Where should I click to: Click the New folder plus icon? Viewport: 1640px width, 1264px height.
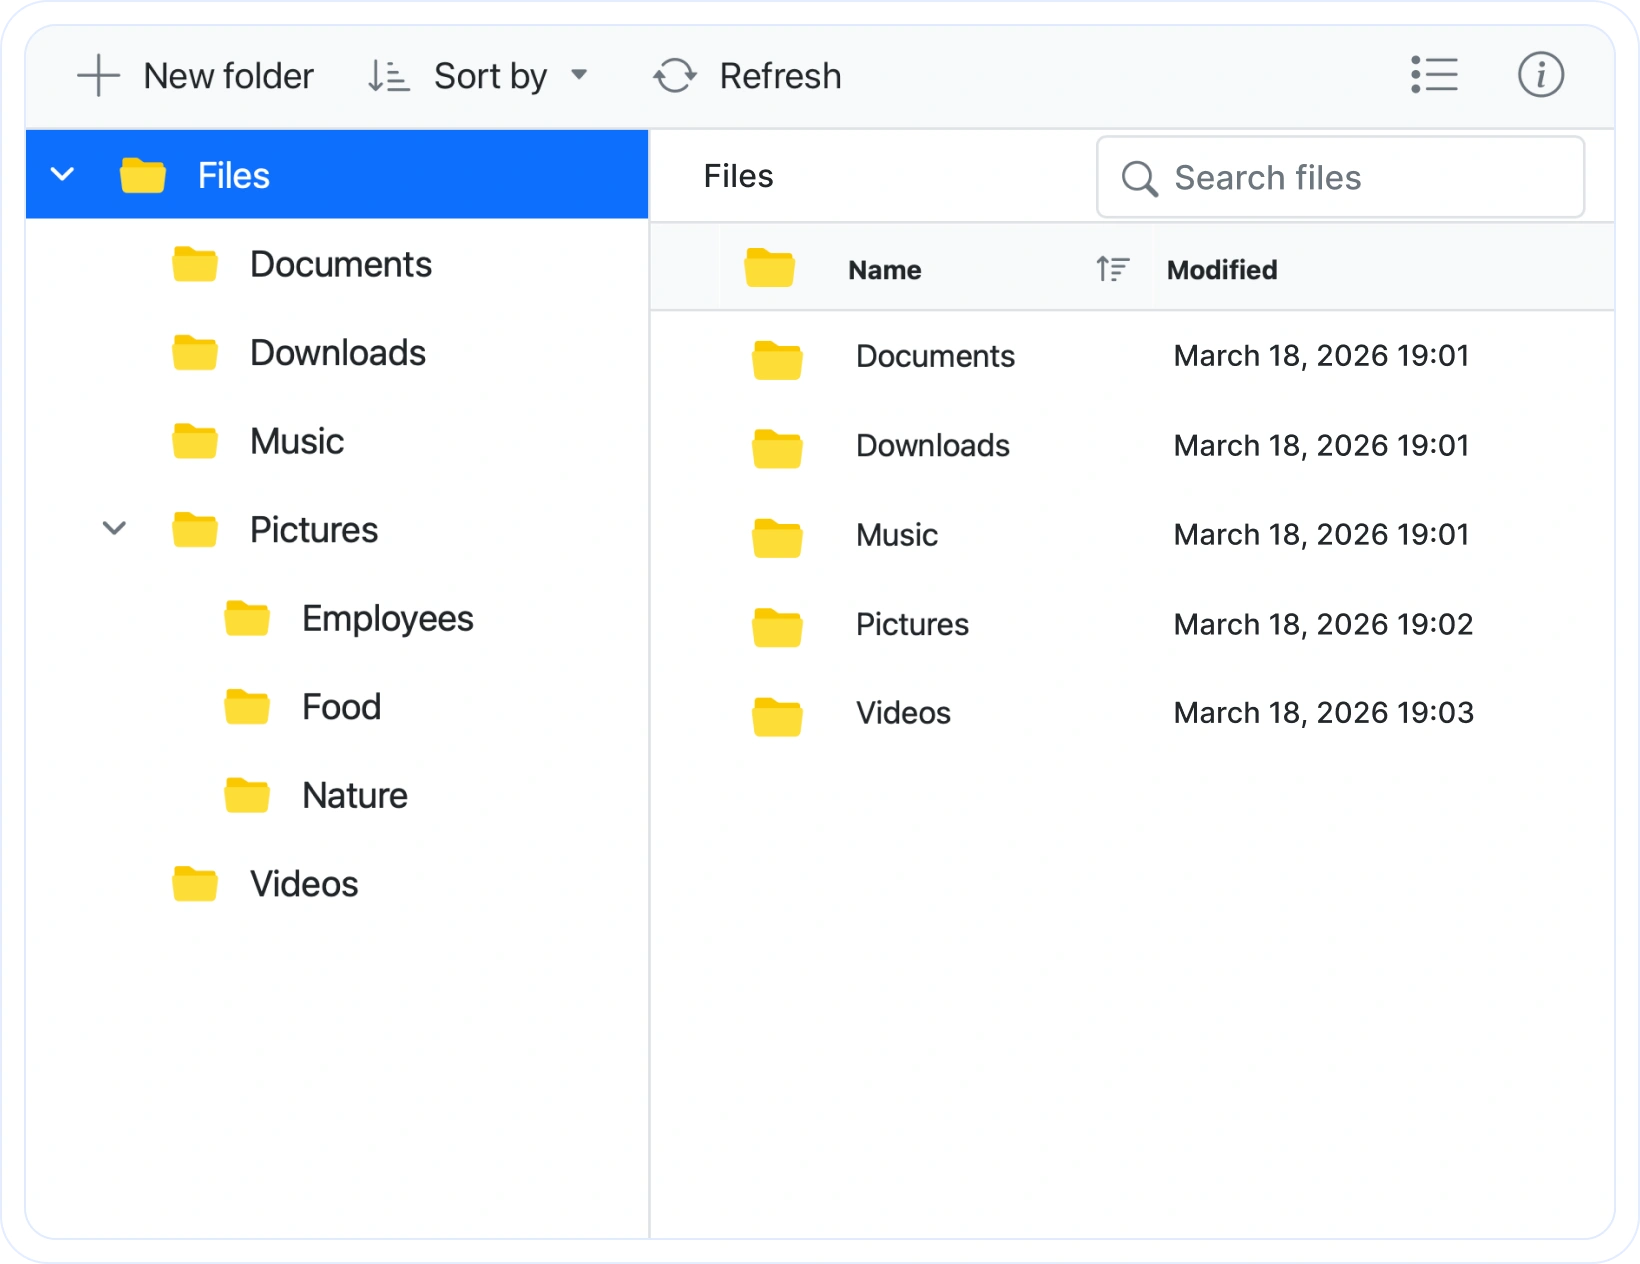click(98, 76)
